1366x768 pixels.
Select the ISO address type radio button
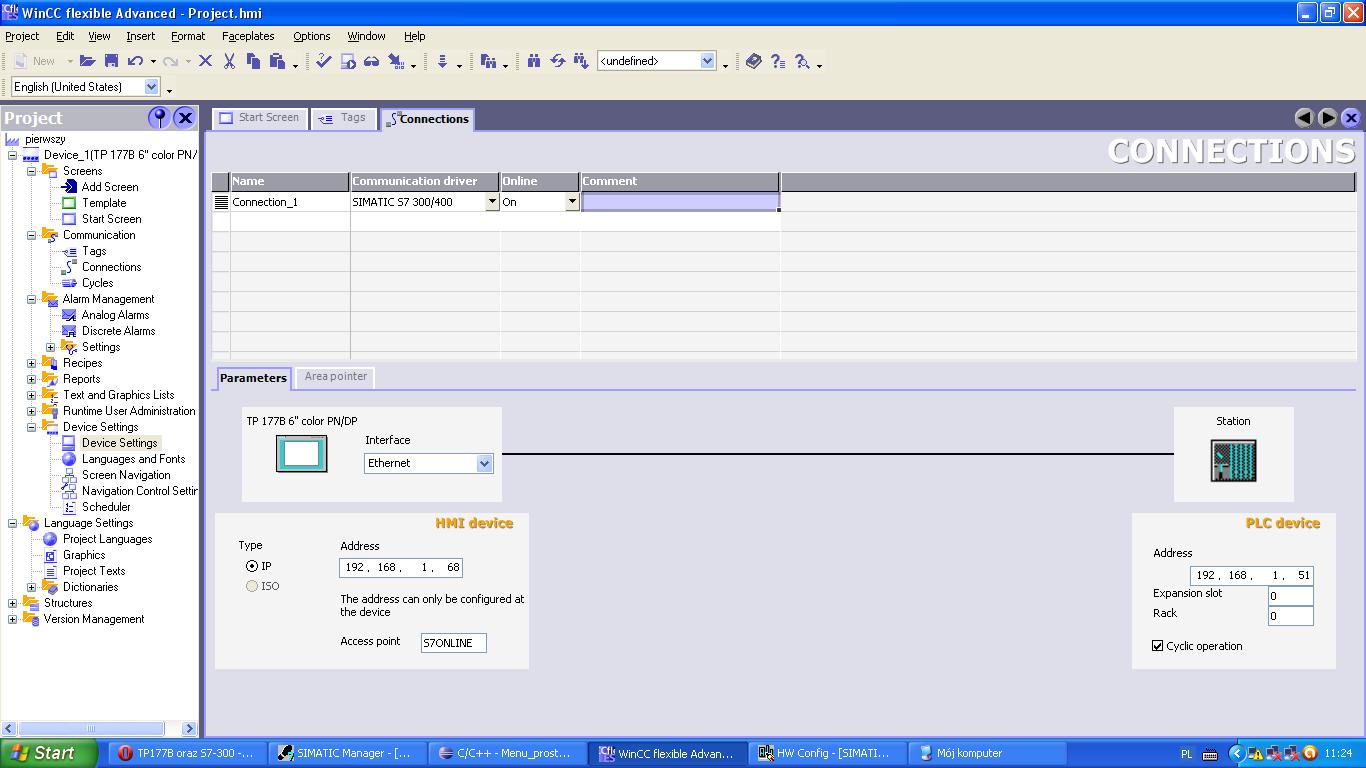tap(252, 586)
